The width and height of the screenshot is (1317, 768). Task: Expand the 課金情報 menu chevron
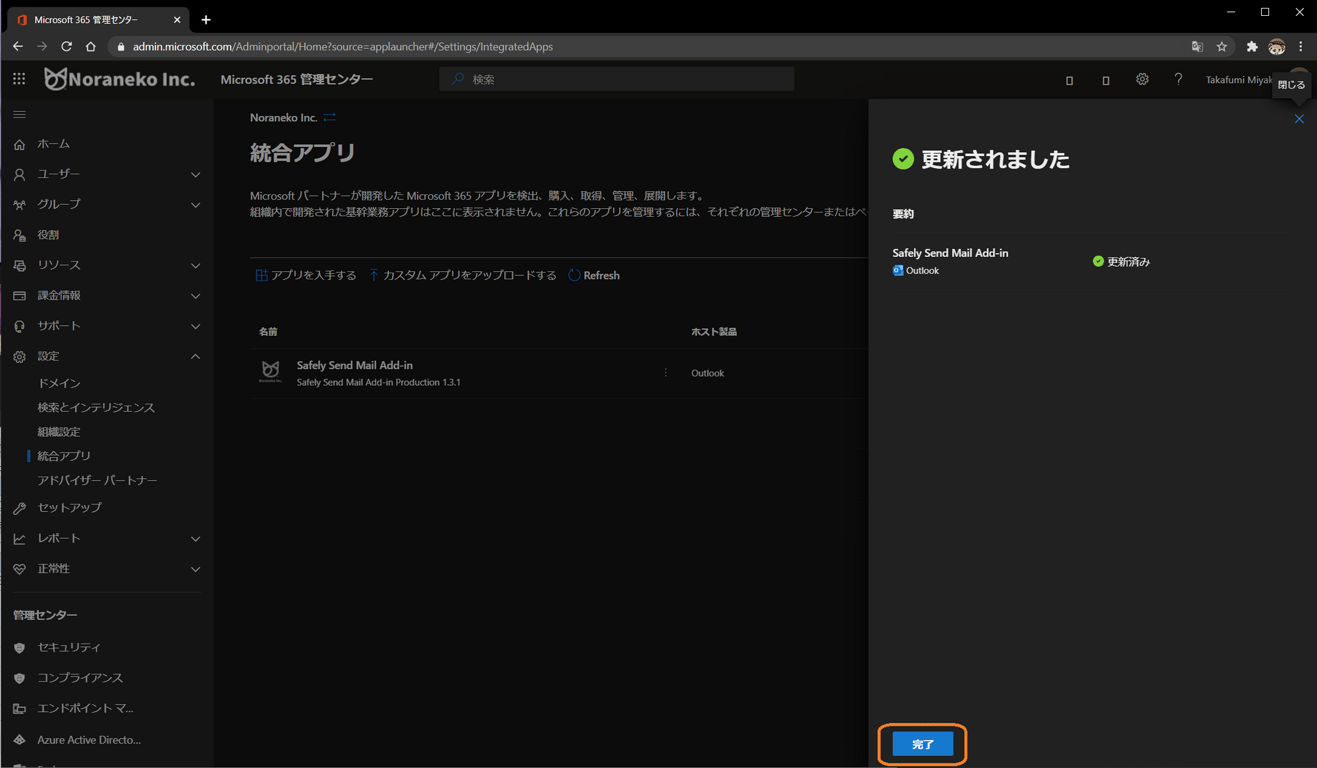[x=195, y=296]
